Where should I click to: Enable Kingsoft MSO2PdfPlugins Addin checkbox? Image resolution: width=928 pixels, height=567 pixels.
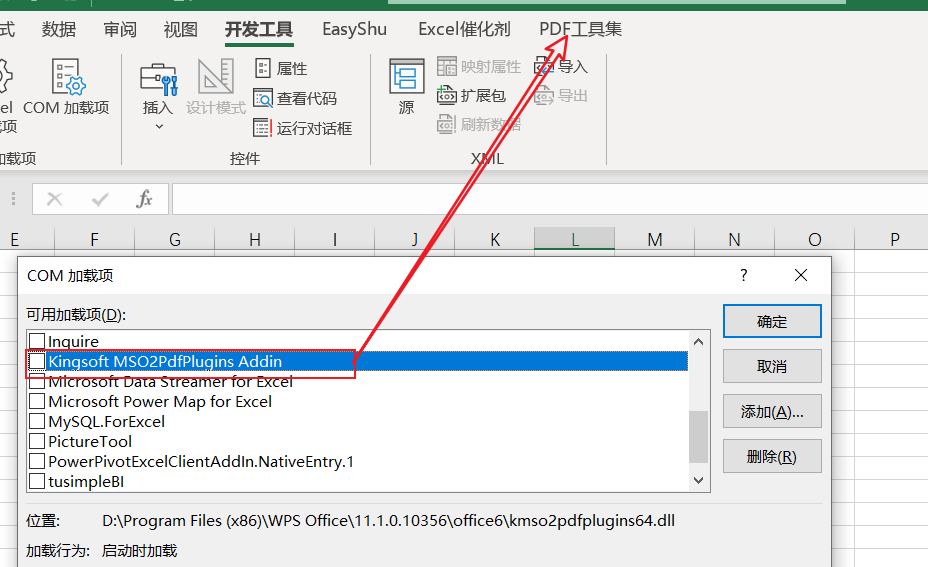pos(37,361)
